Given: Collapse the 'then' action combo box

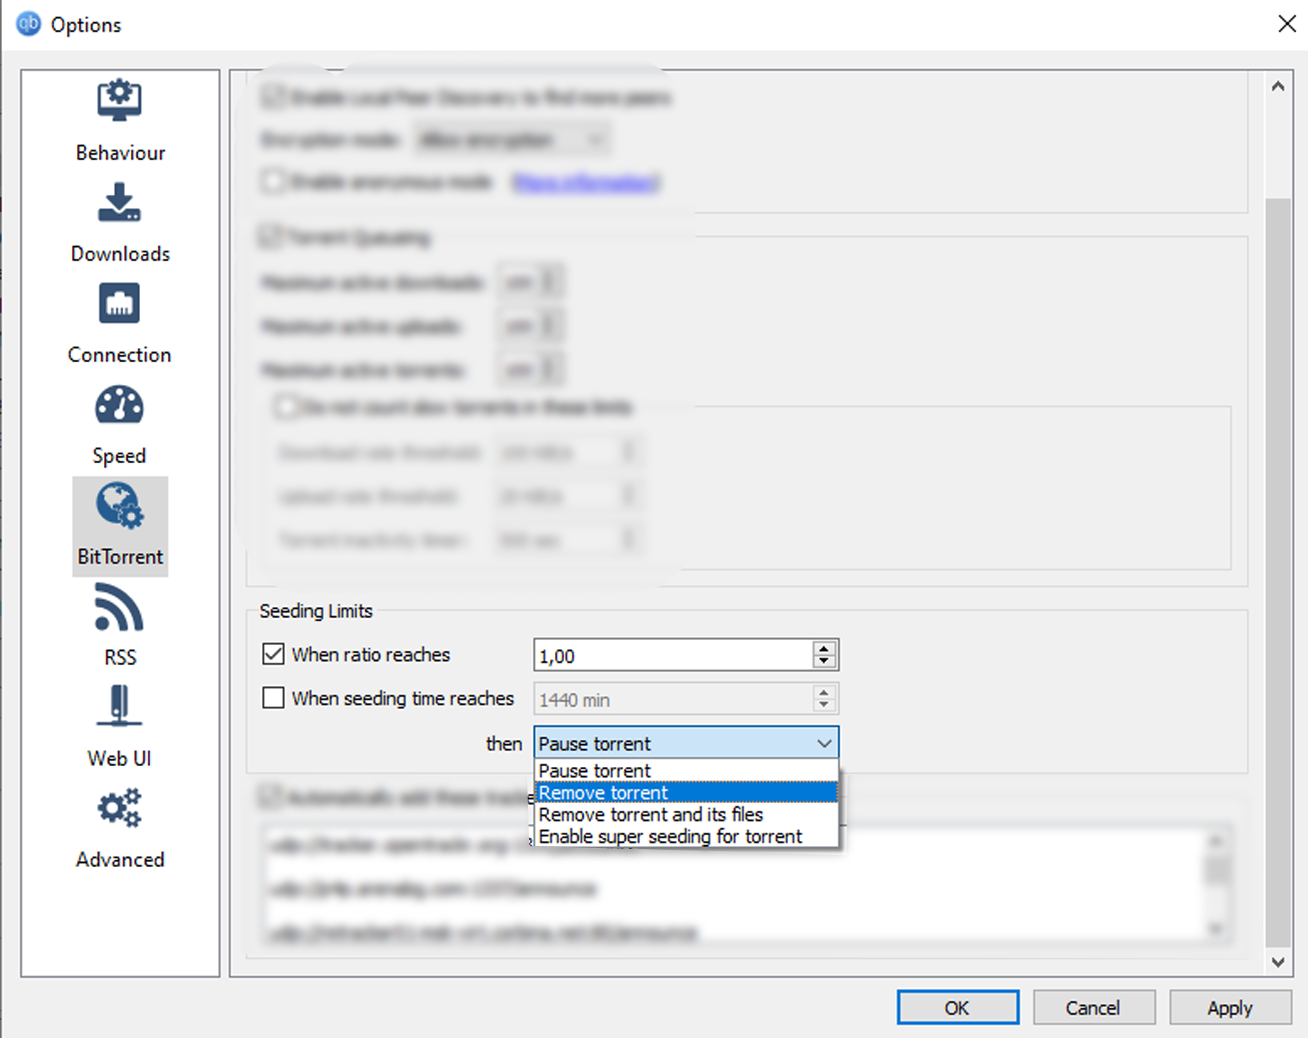Looking at the screenshot, I should (686, 743).
